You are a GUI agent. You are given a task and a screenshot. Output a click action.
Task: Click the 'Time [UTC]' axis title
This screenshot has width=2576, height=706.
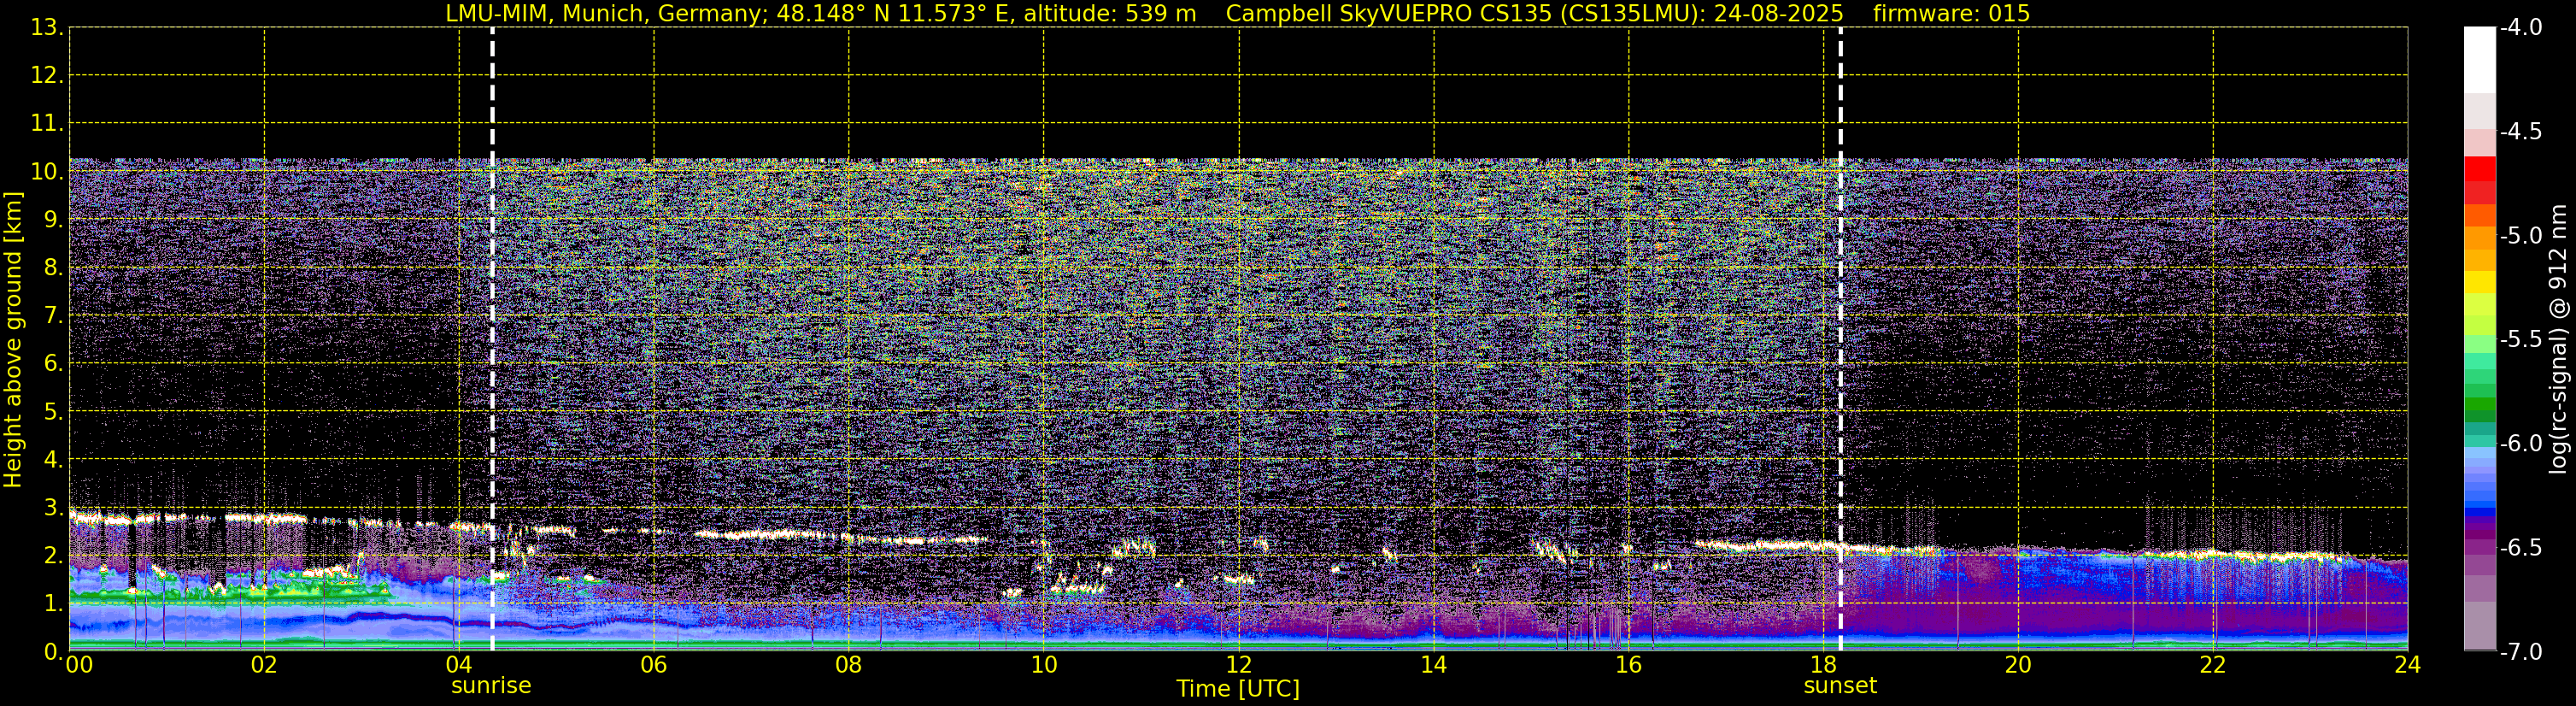click(x=1238, y=689)
